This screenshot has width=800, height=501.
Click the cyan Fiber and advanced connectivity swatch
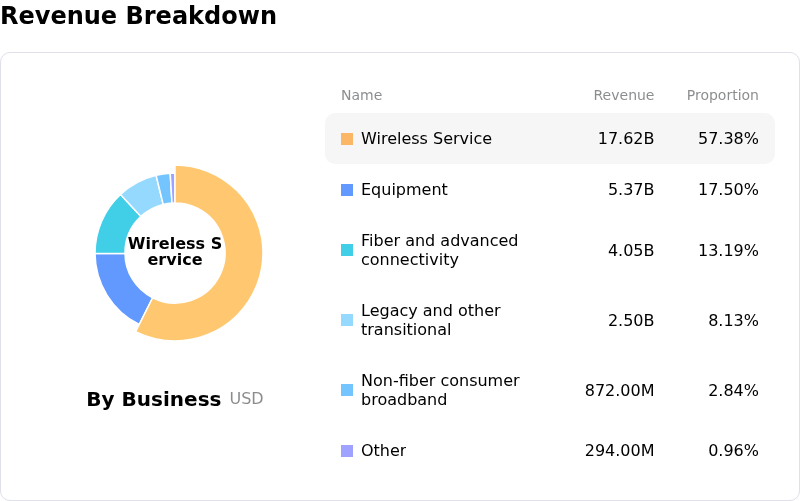[x=347, y=250]
